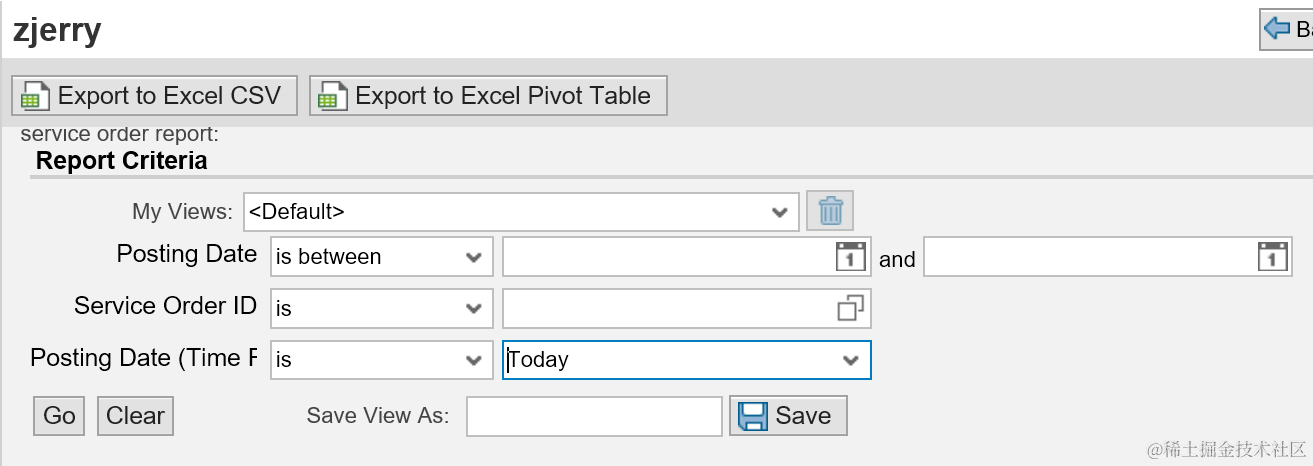Open calendar for Posting Date end

(1271, 257)
